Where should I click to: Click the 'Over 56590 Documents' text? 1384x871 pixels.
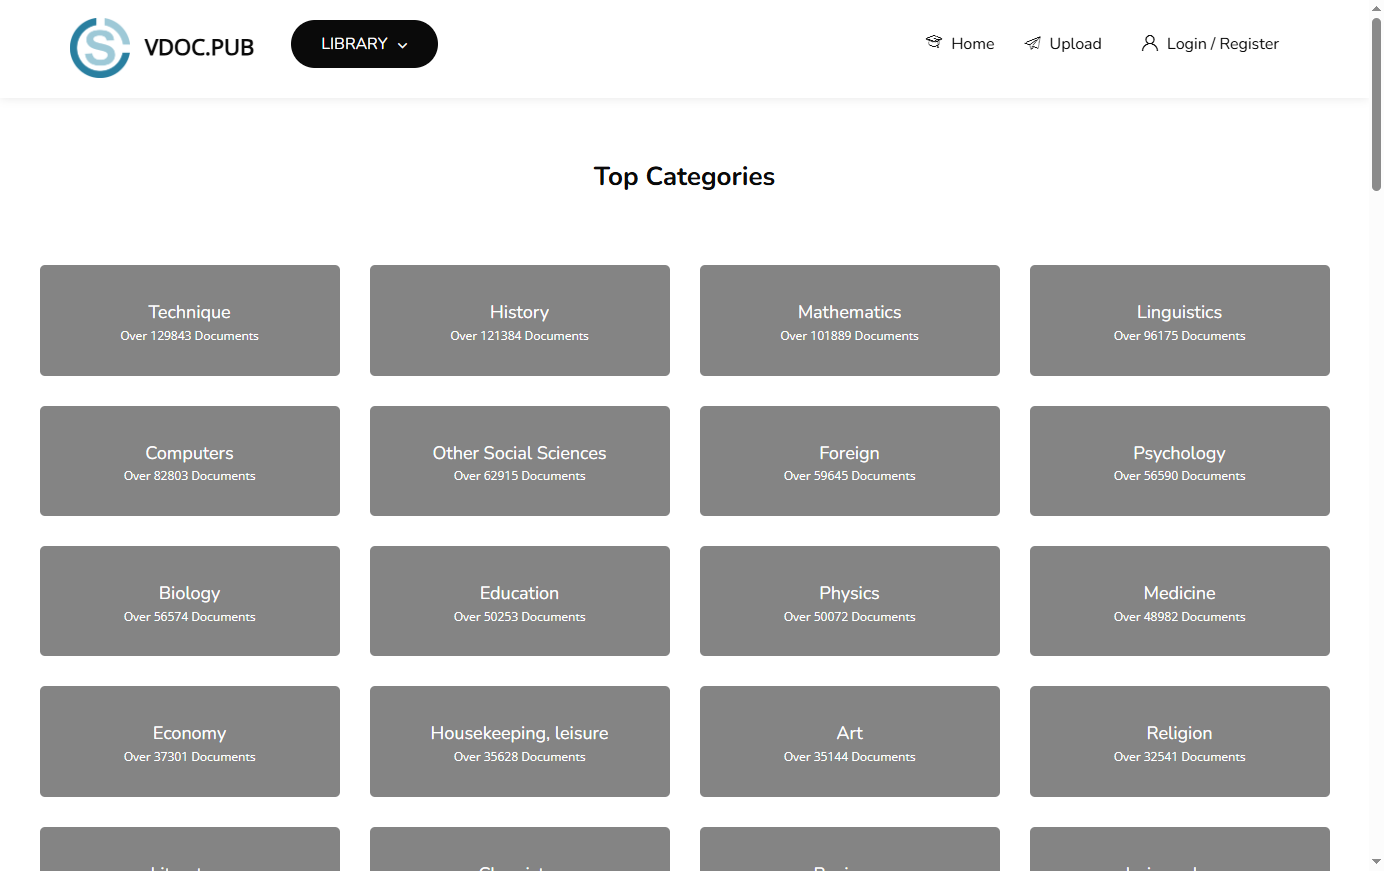[x=1180, y=476]
